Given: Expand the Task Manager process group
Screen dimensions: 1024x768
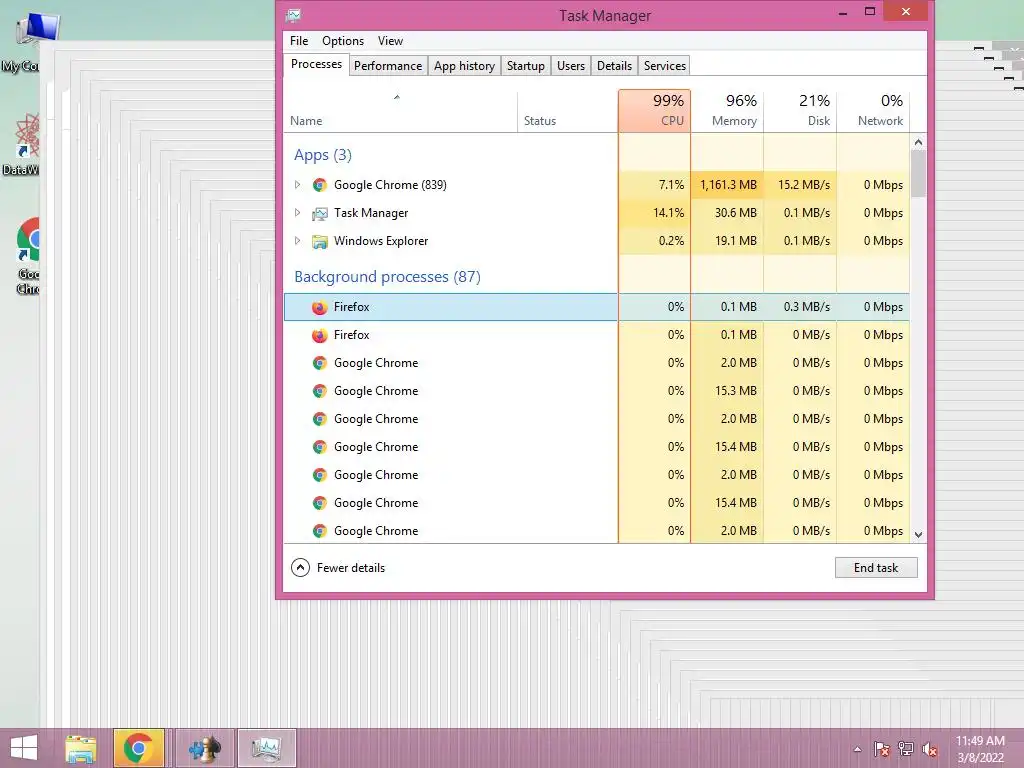Looking at the screenshot, I should pos(297,213).
